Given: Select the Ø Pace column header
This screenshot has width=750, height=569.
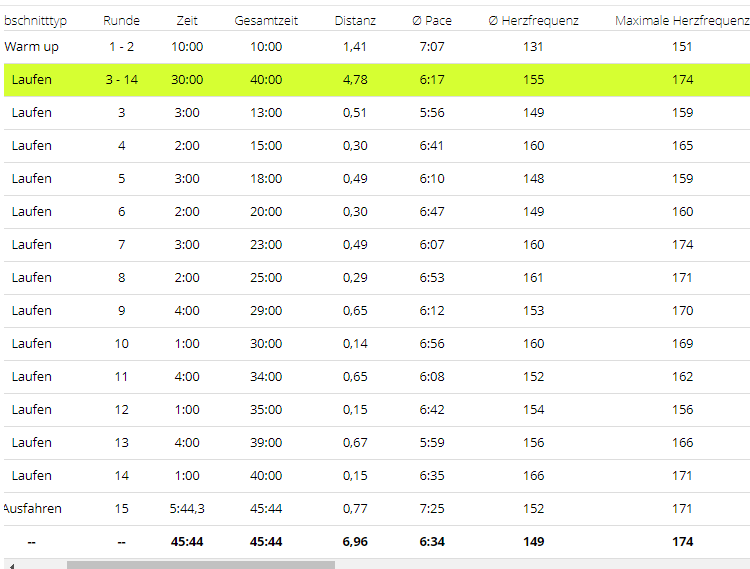Looking at the screenshot, I should (x=432, y=20).
